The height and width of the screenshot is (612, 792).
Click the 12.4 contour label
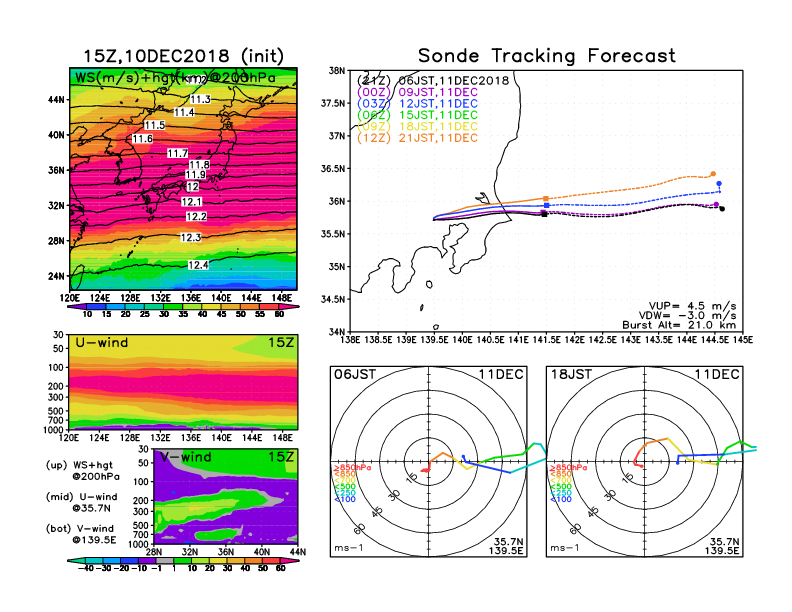pos(198,265)
